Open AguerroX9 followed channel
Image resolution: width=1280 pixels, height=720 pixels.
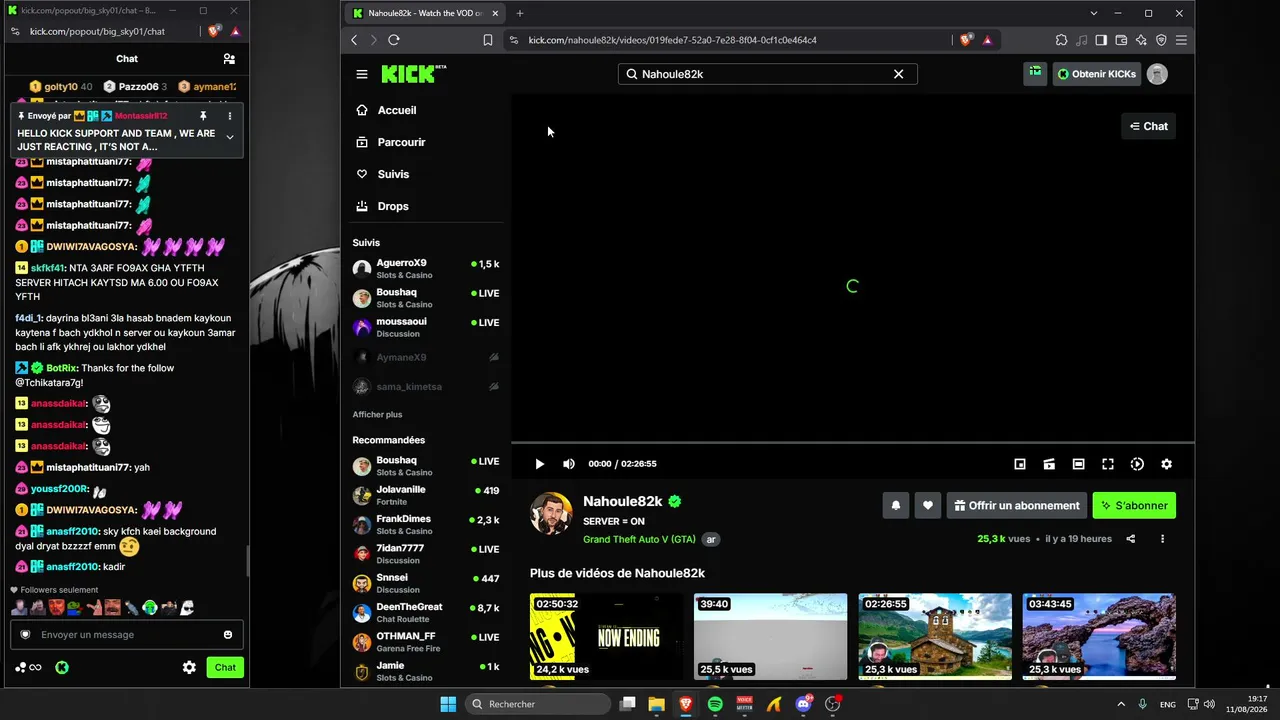(x=426, y=268)
